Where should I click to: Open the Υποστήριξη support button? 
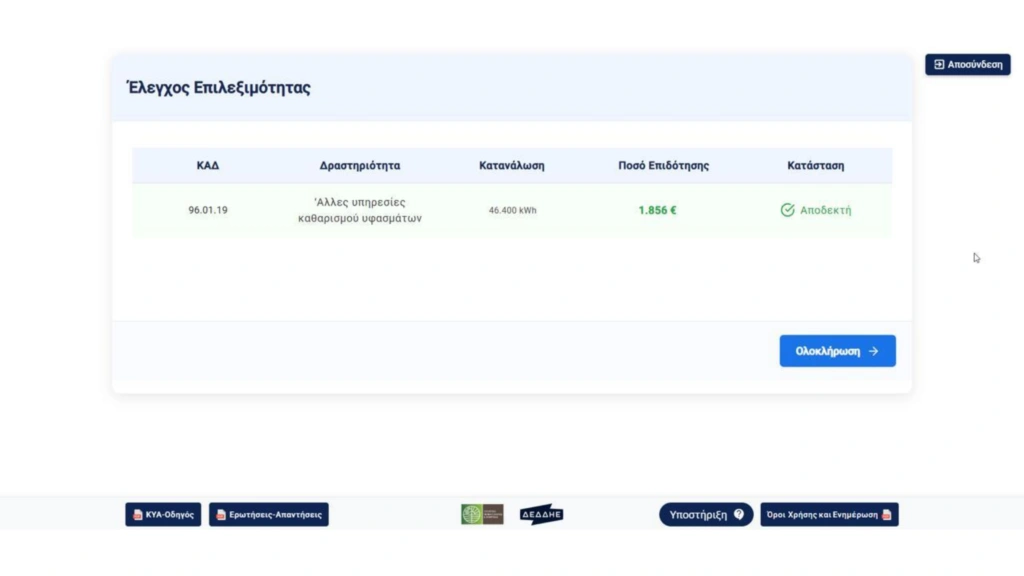click(705, 515)
